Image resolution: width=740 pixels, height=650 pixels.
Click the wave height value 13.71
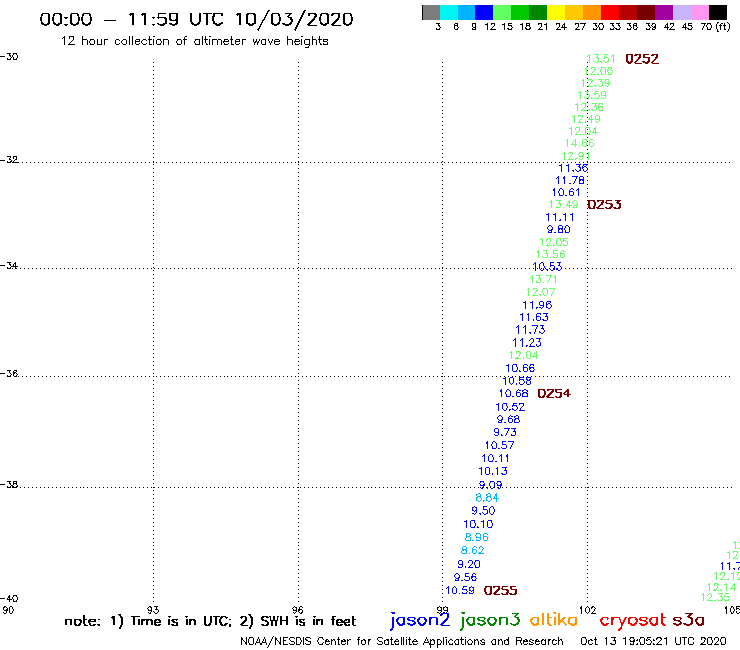click(543, 279)
